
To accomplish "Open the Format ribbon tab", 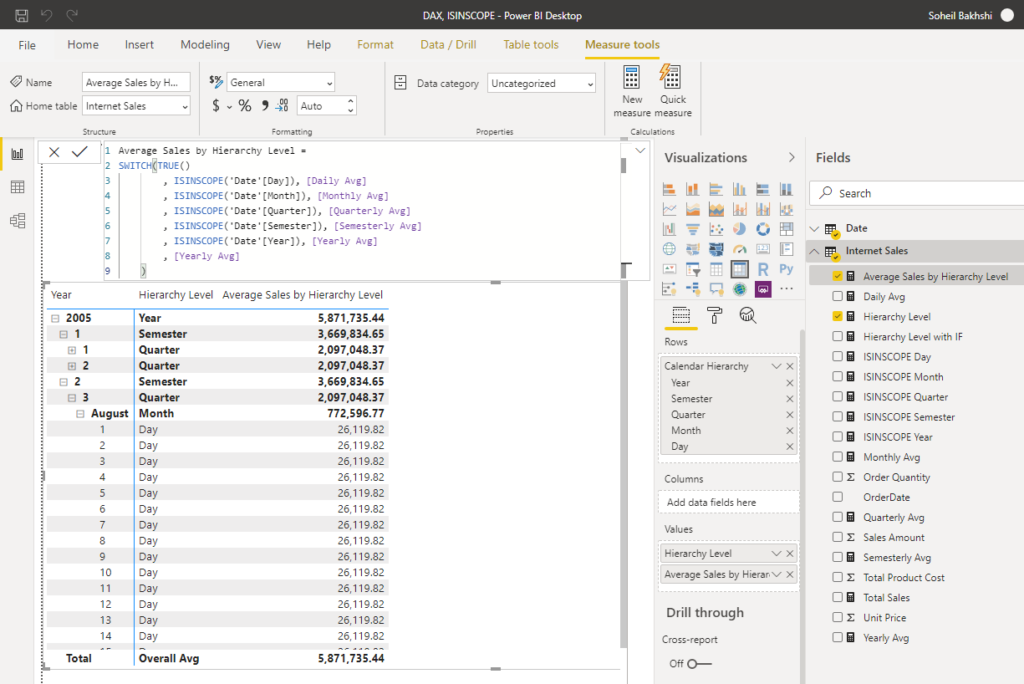I will [x=376, y=44].
